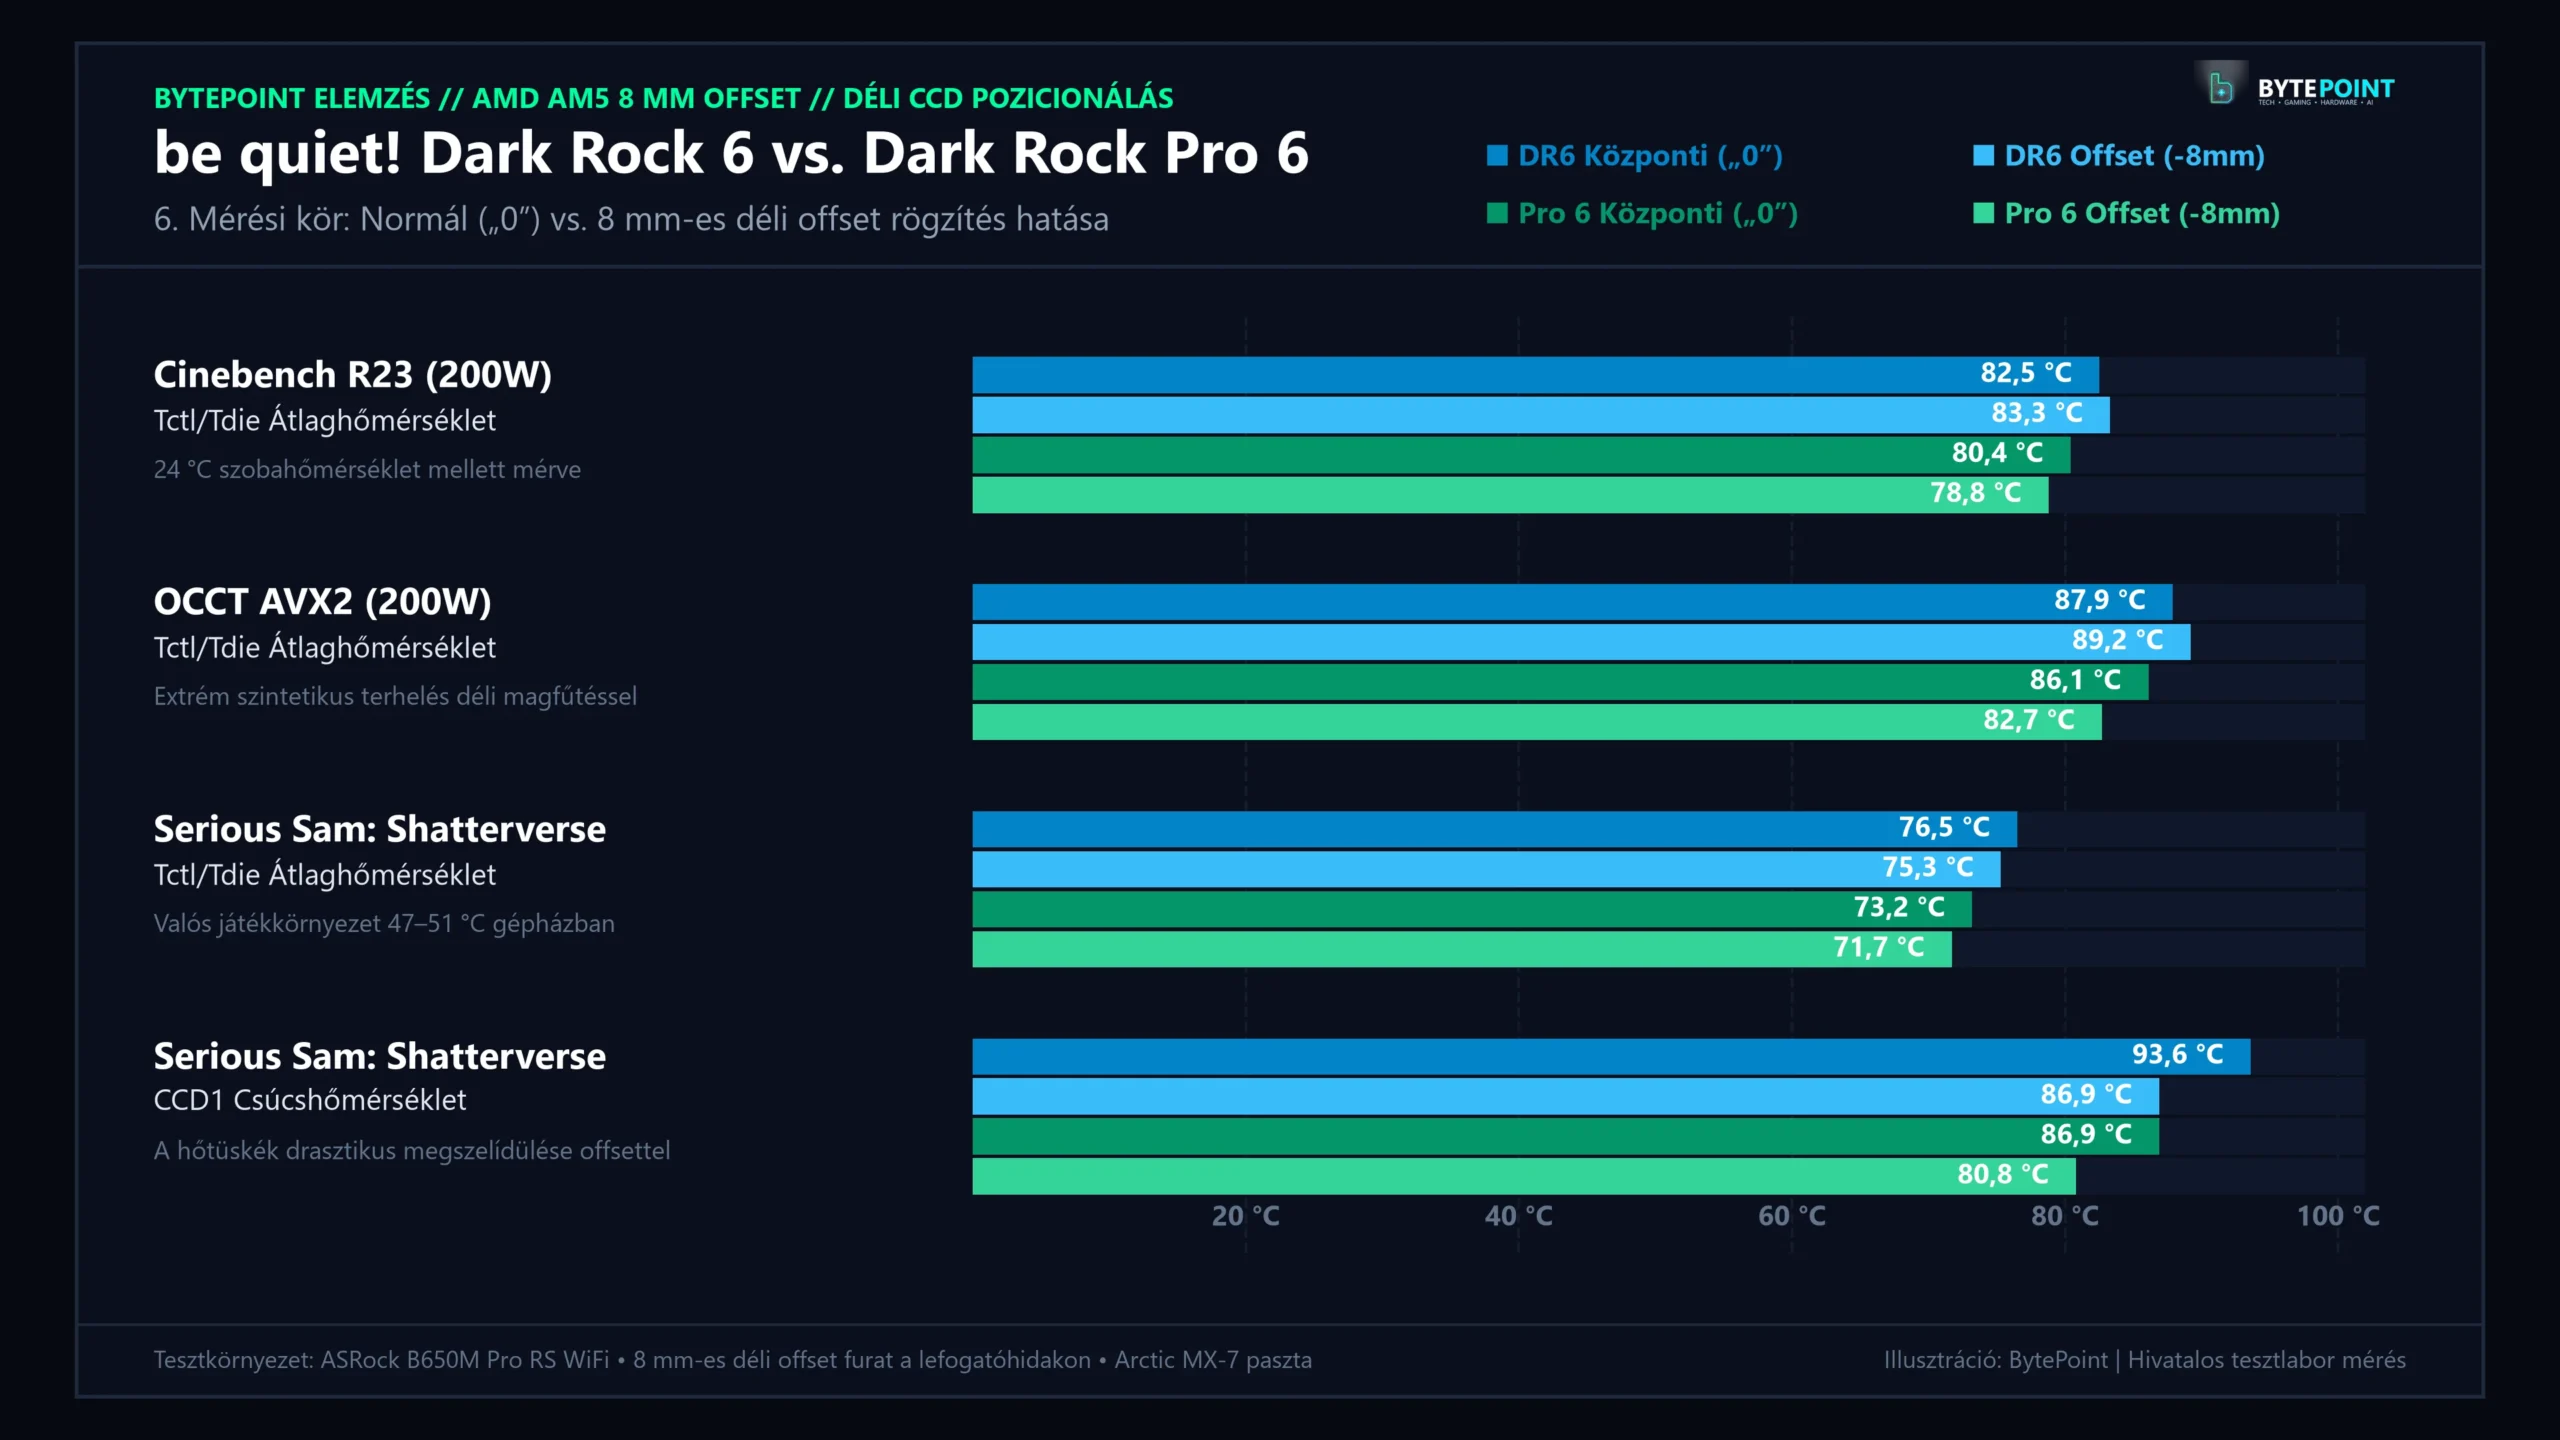Viewport: 2560px width, 1440px height.
Task: Click 'Serious Sam: Shatterverse' above Tctl/Tdie Átlaghőmérséklet
Action: pyautogui.click(x=379, y=829)
